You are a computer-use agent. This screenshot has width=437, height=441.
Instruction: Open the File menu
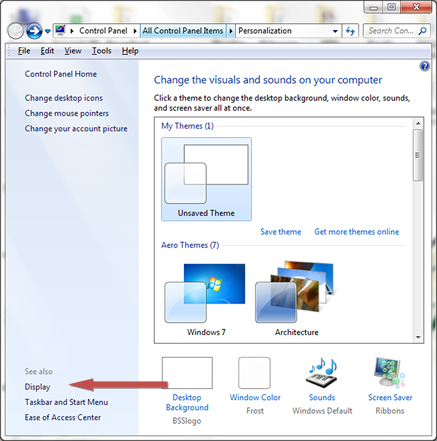coord(24,51)
